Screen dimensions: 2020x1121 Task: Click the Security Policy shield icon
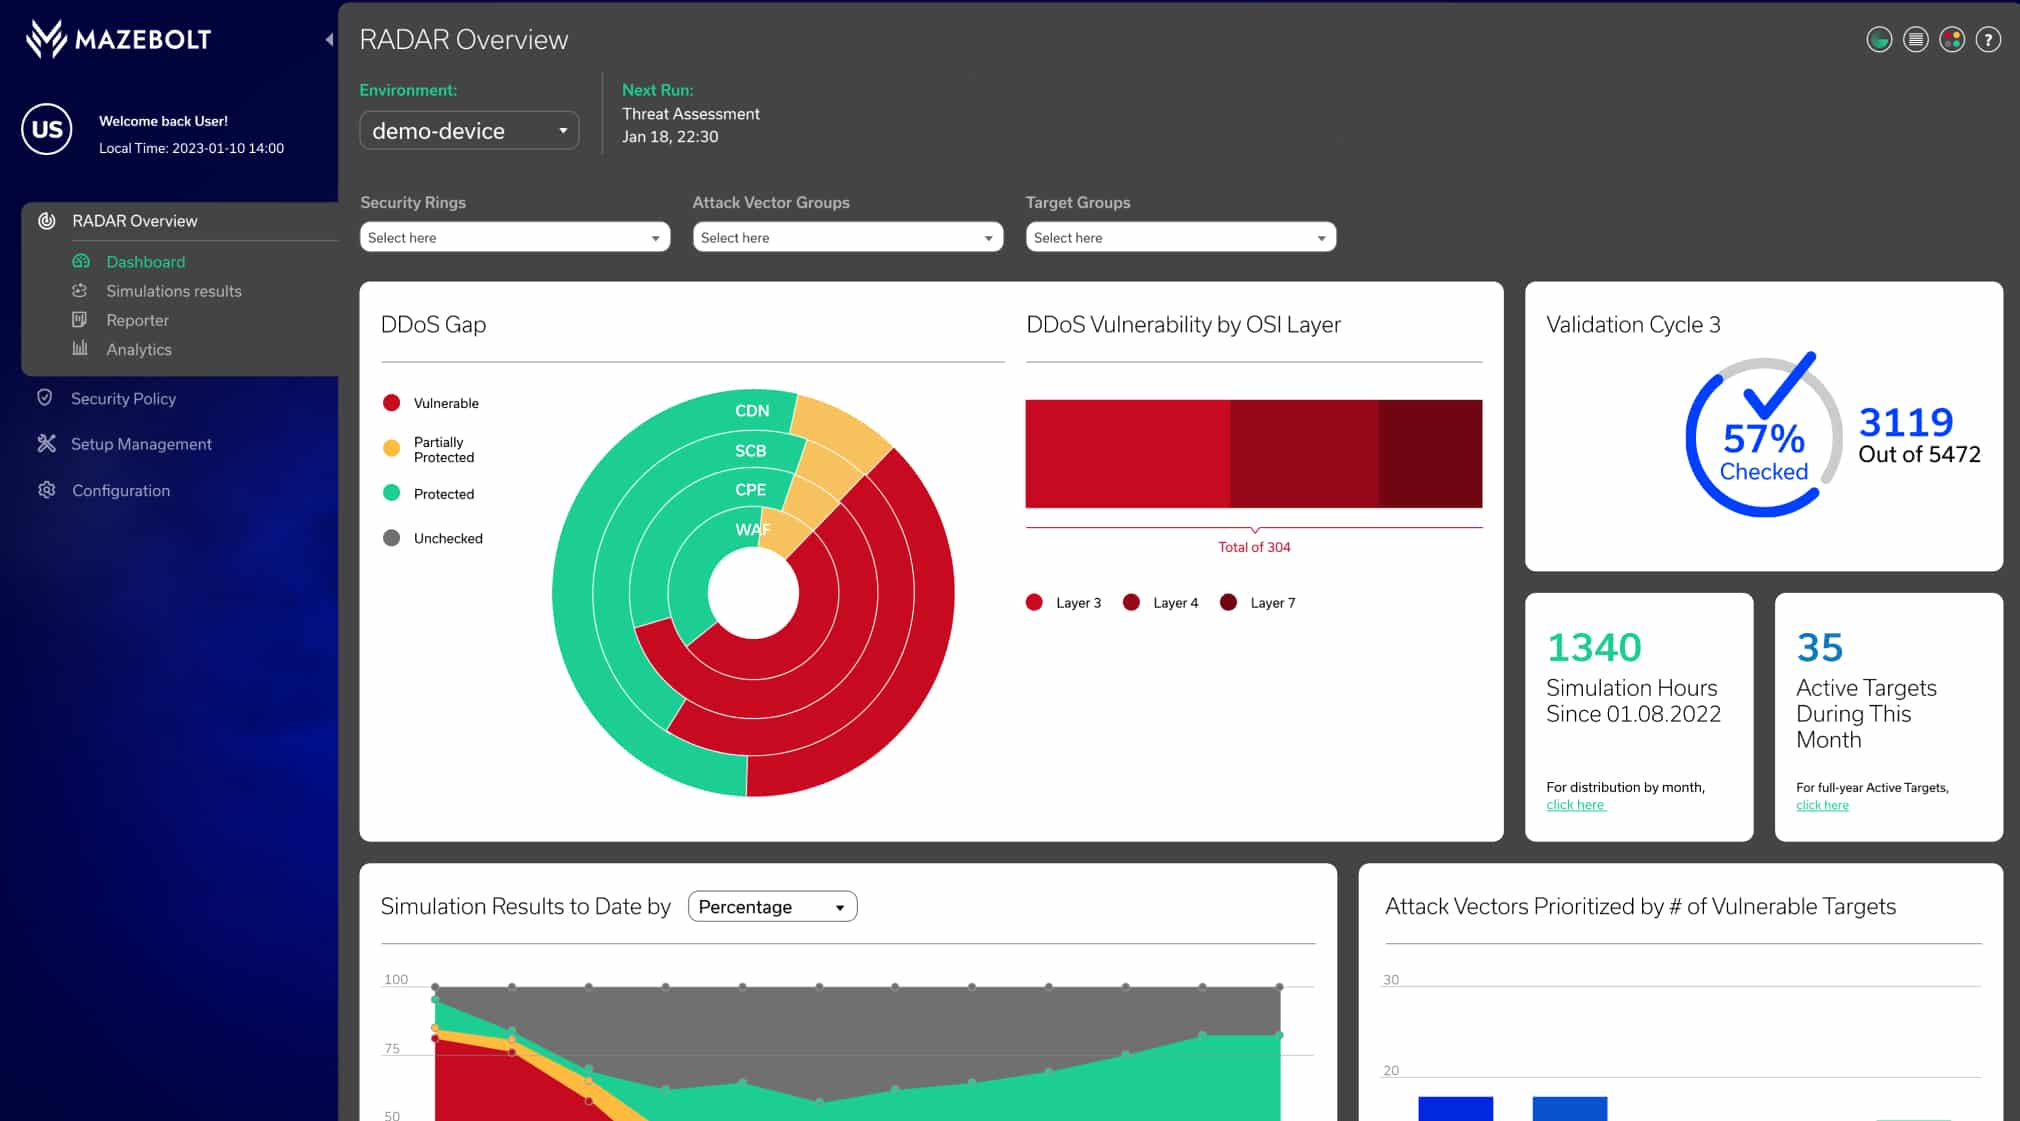click(45, 398)
